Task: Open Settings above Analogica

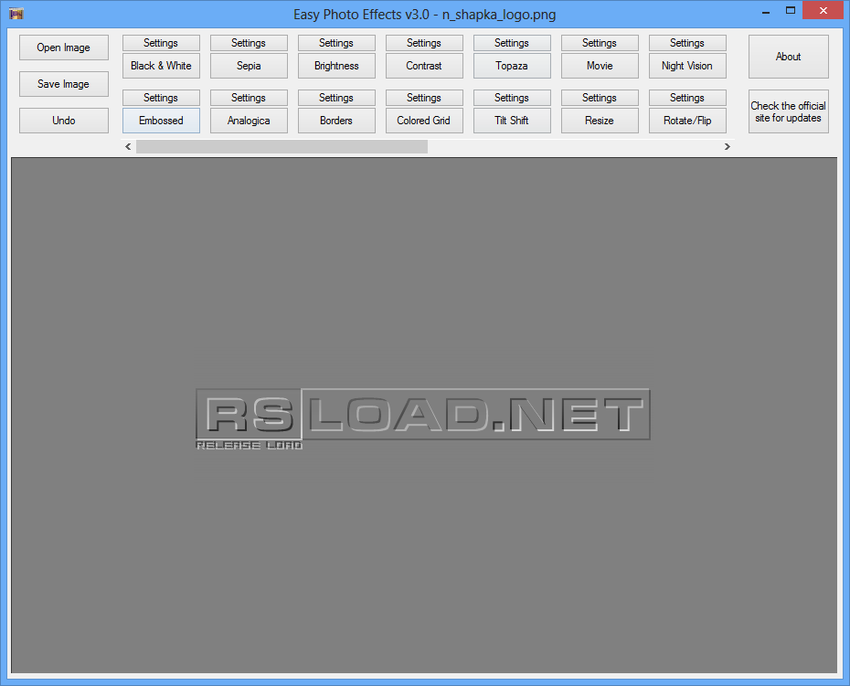Action: pyautogui.click(x=249, y=98)
